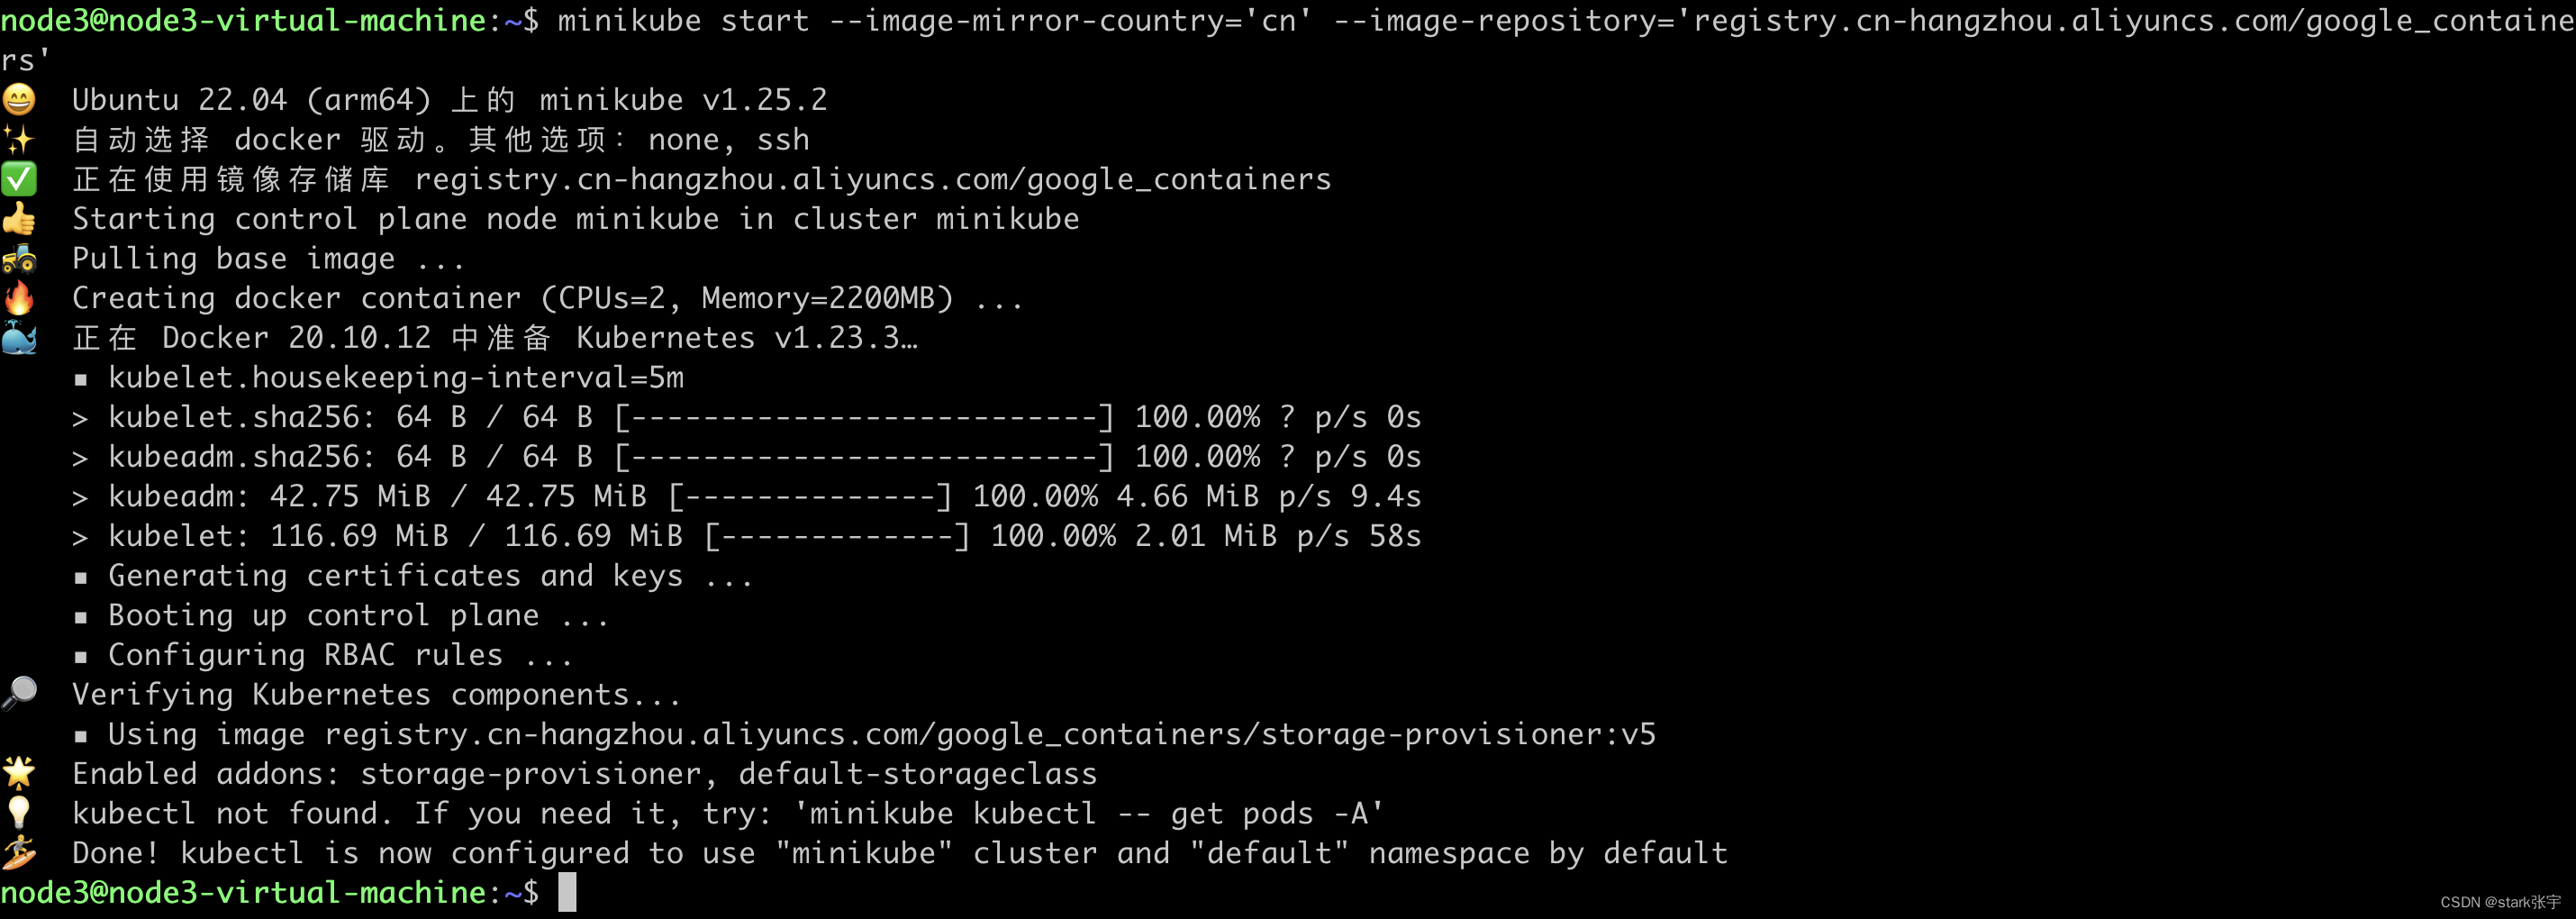Click the fire emoji by Creating docker container
Image resolution: width=2576 pixels, height=919 pixels.
coord(19,298)
